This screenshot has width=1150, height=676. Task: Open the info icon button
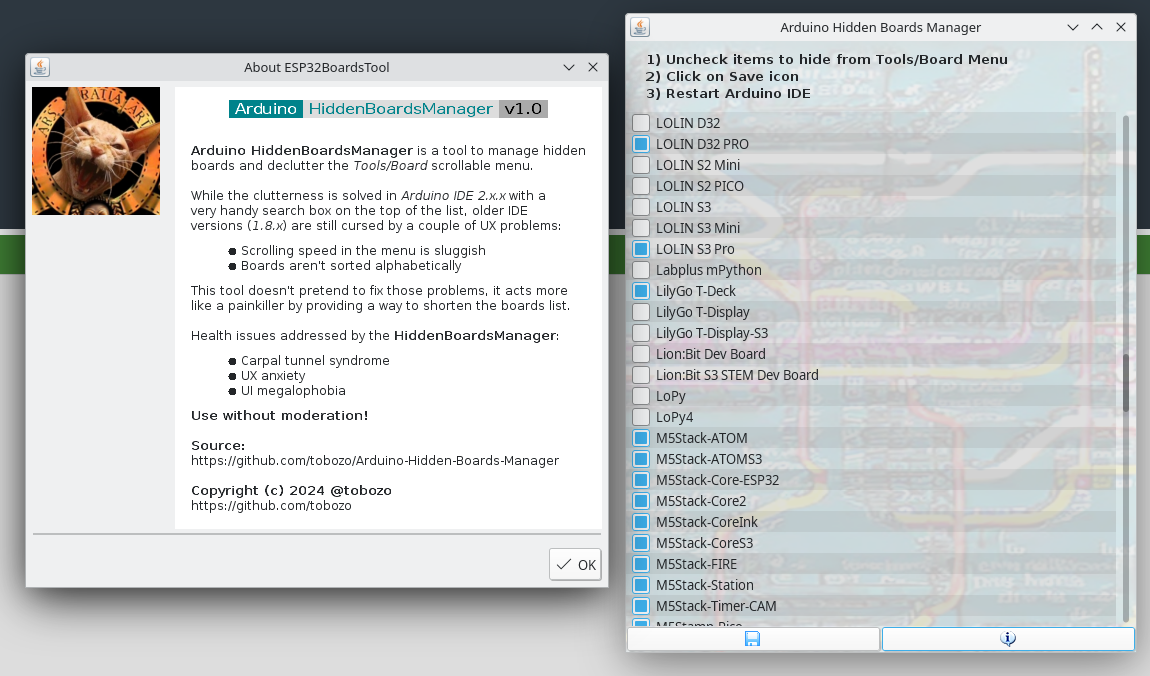(x=1008, y=639)
